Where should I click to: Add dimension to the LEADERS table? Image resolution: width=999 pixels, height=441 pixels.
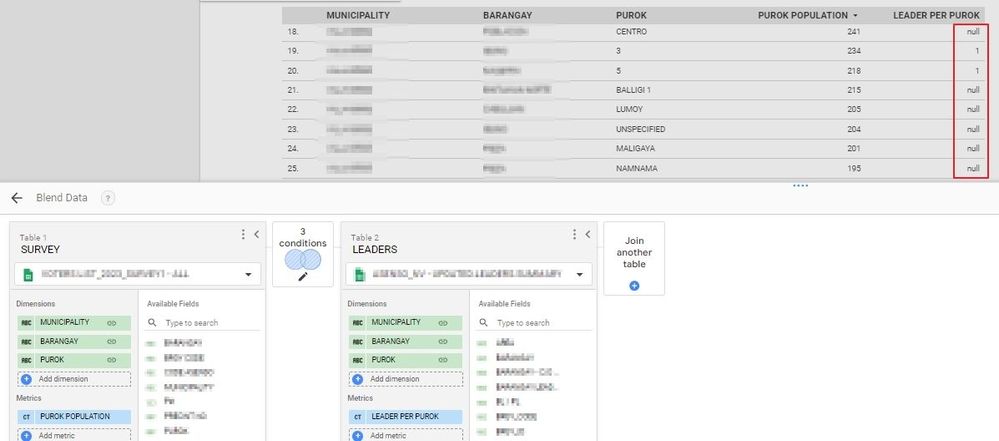tap(405, 379)
